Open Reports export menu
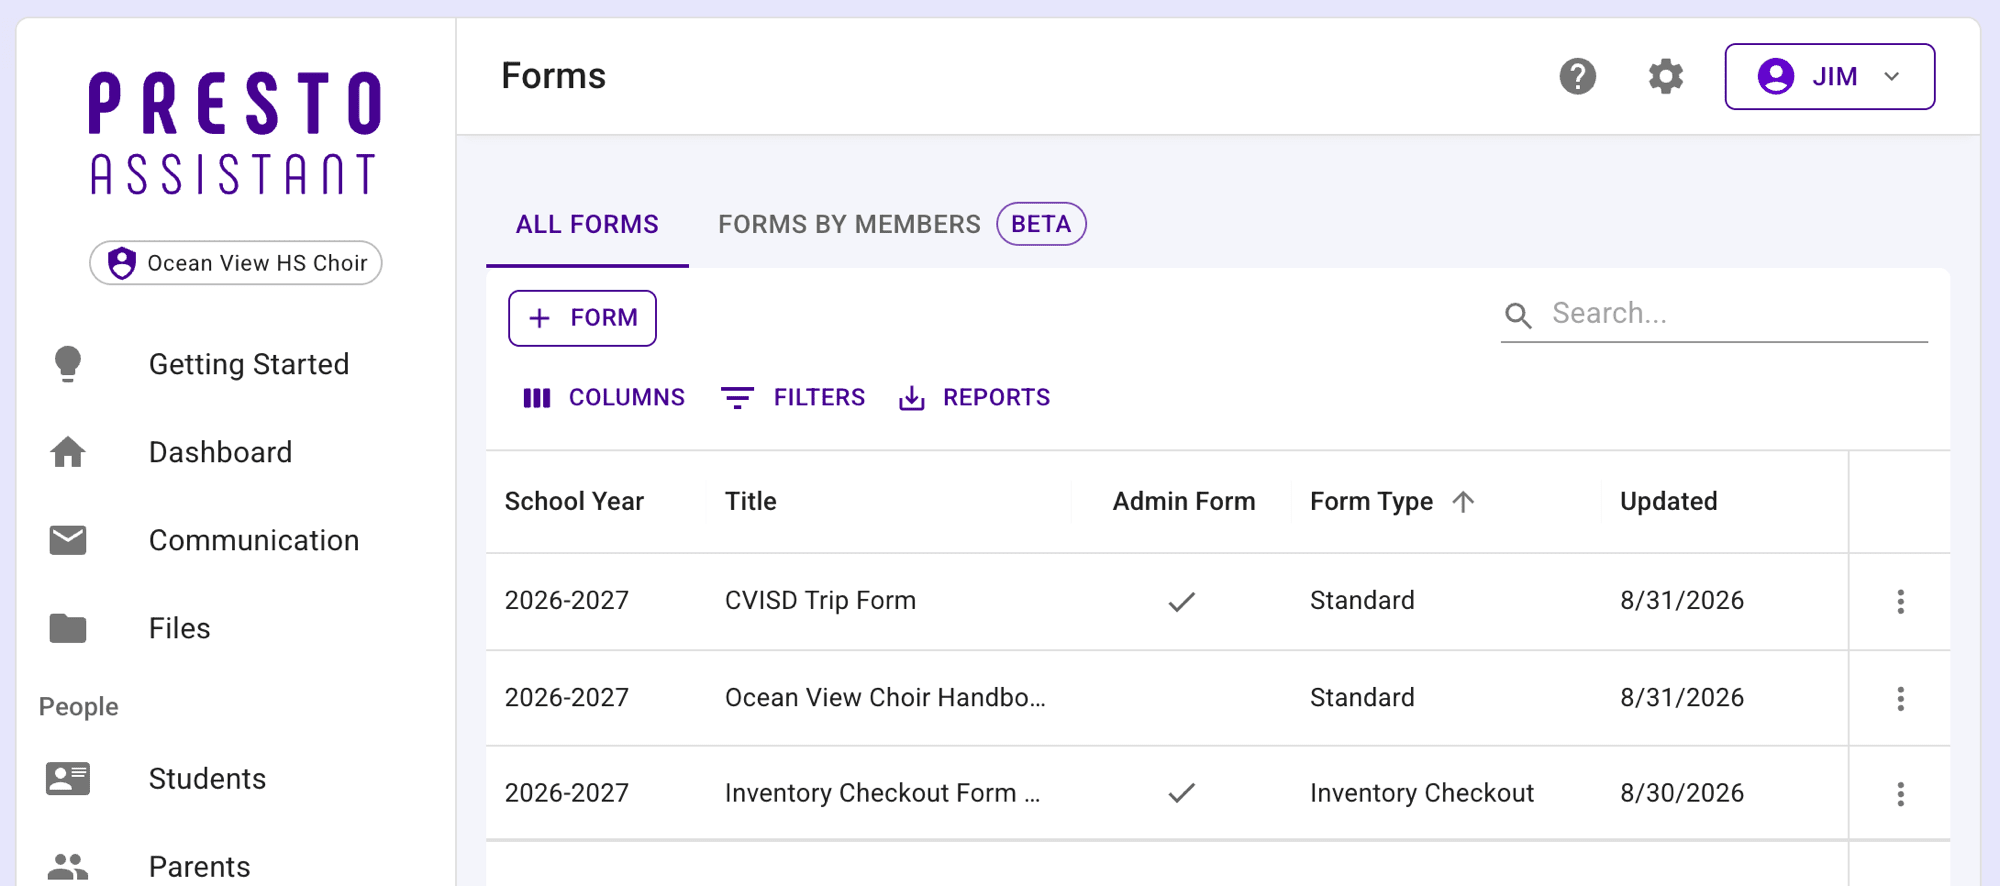The width and height of the screenshot is (2000, 886). 974,398
